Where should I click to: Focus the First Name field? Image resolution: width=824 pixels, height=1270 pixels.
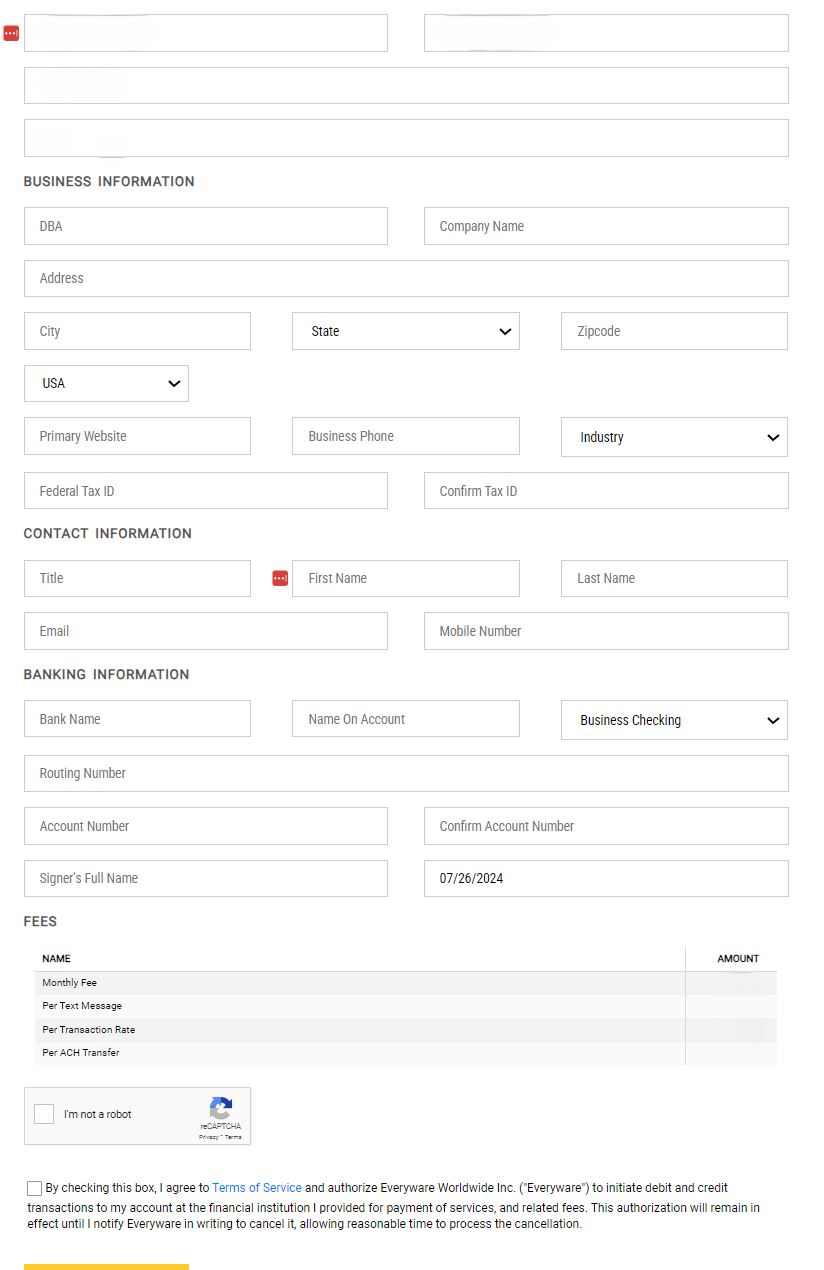pyautogui.click(x=406, y=578)
